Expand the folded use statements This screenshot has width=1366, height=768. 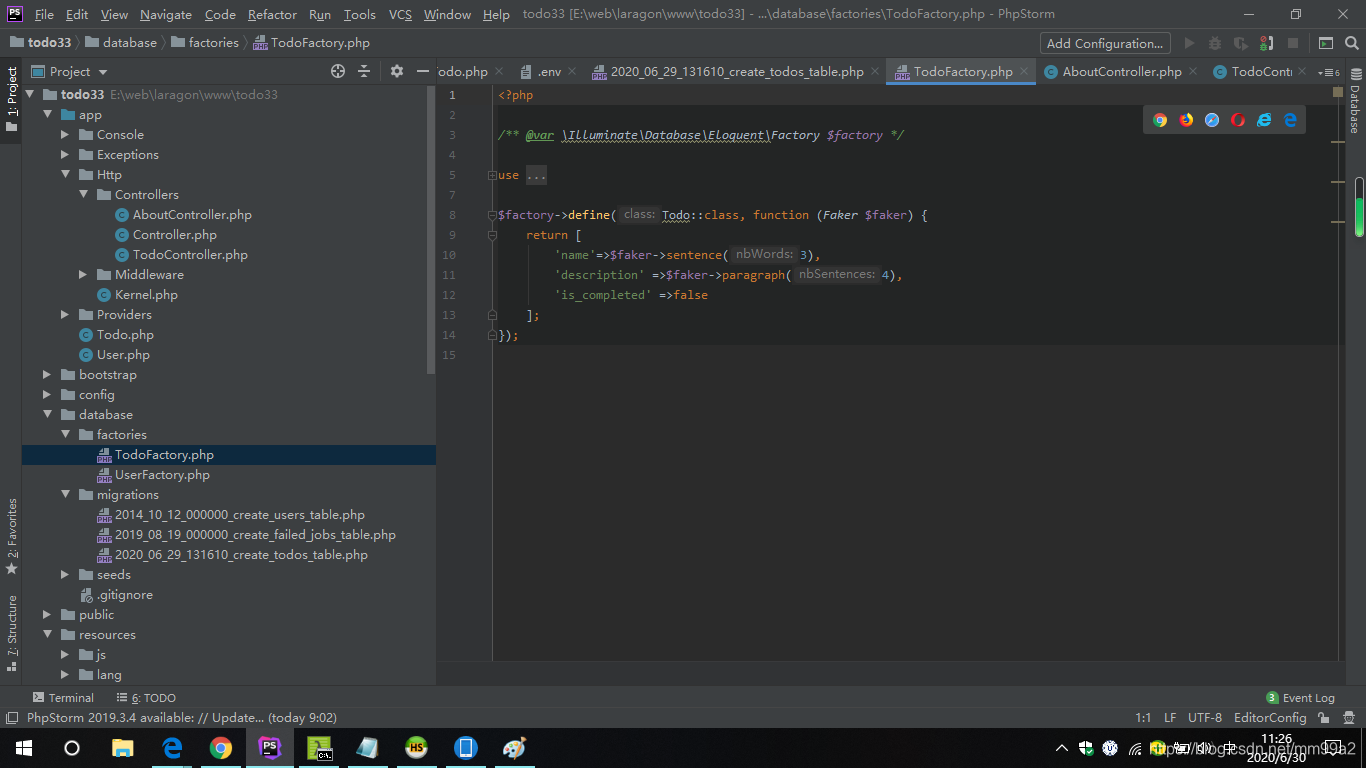pyautogui.click(x=492, y=175)
